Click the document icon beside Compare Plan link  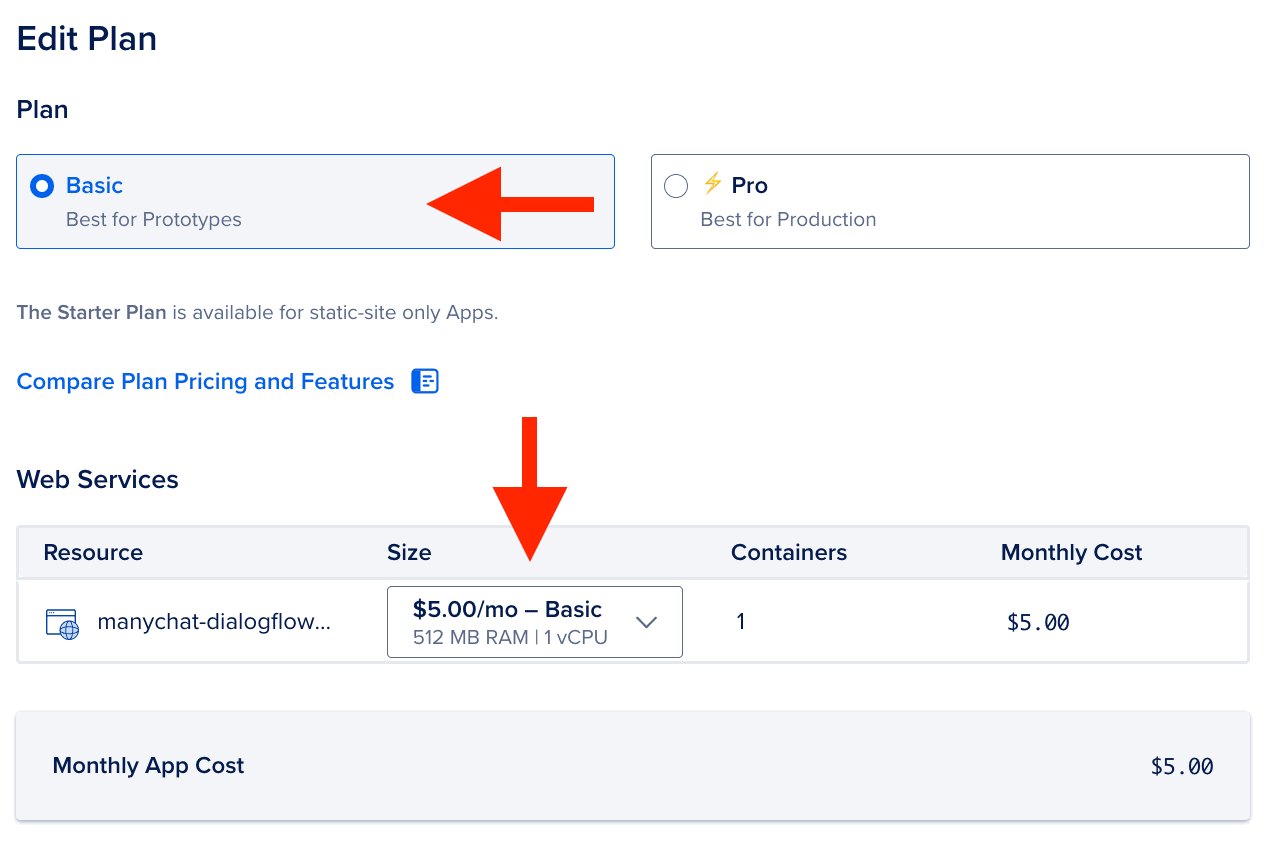point(426,381)
